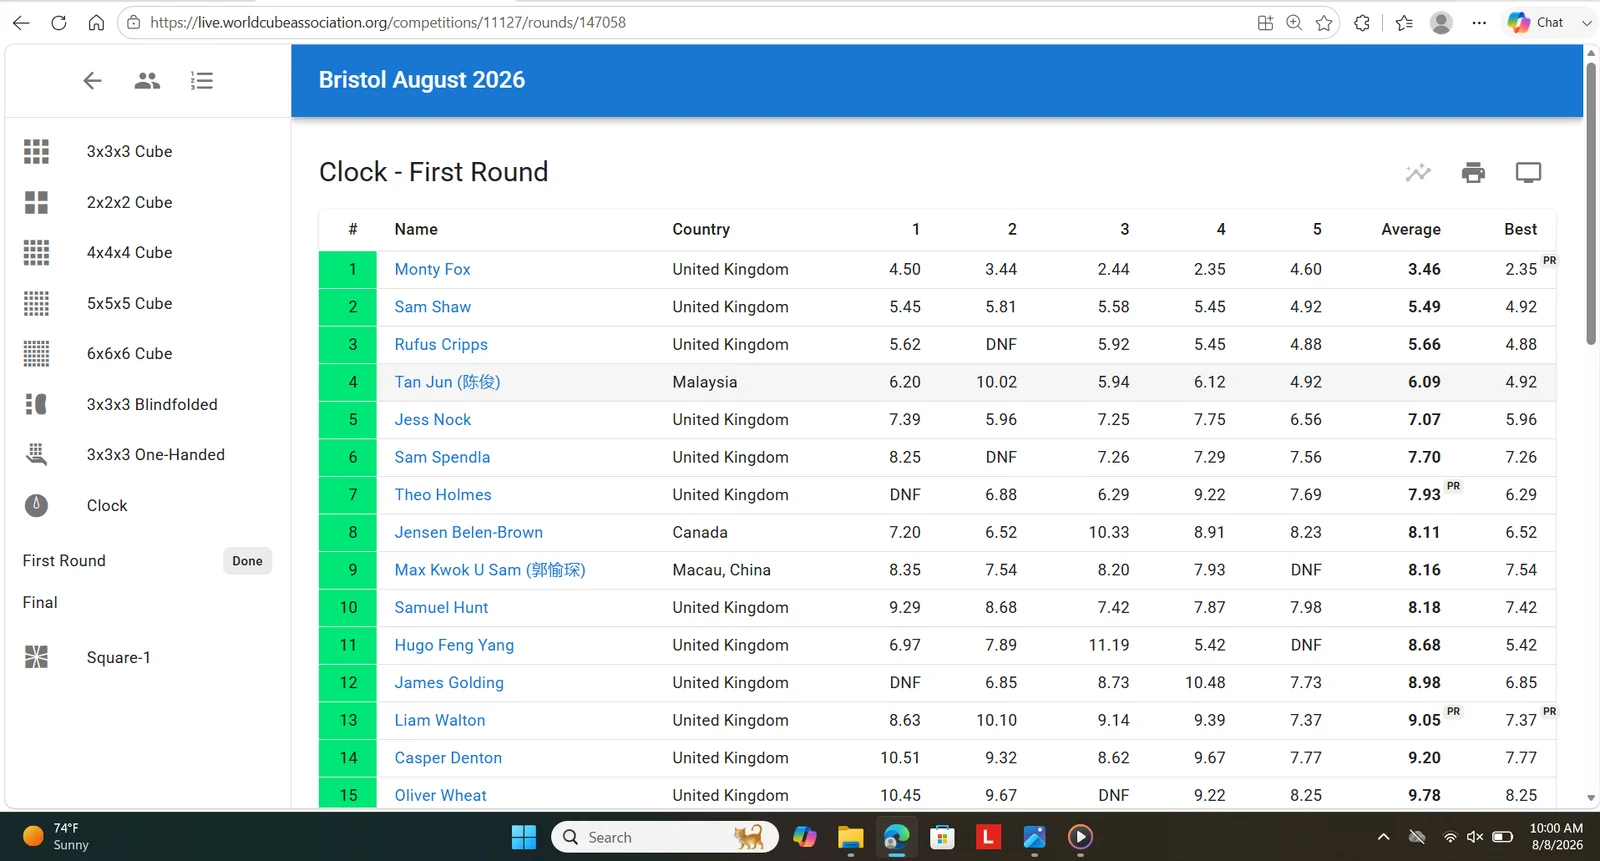Open Rufus Cripps's results link
The image size is (1600, 861).
tap(441, 345)
